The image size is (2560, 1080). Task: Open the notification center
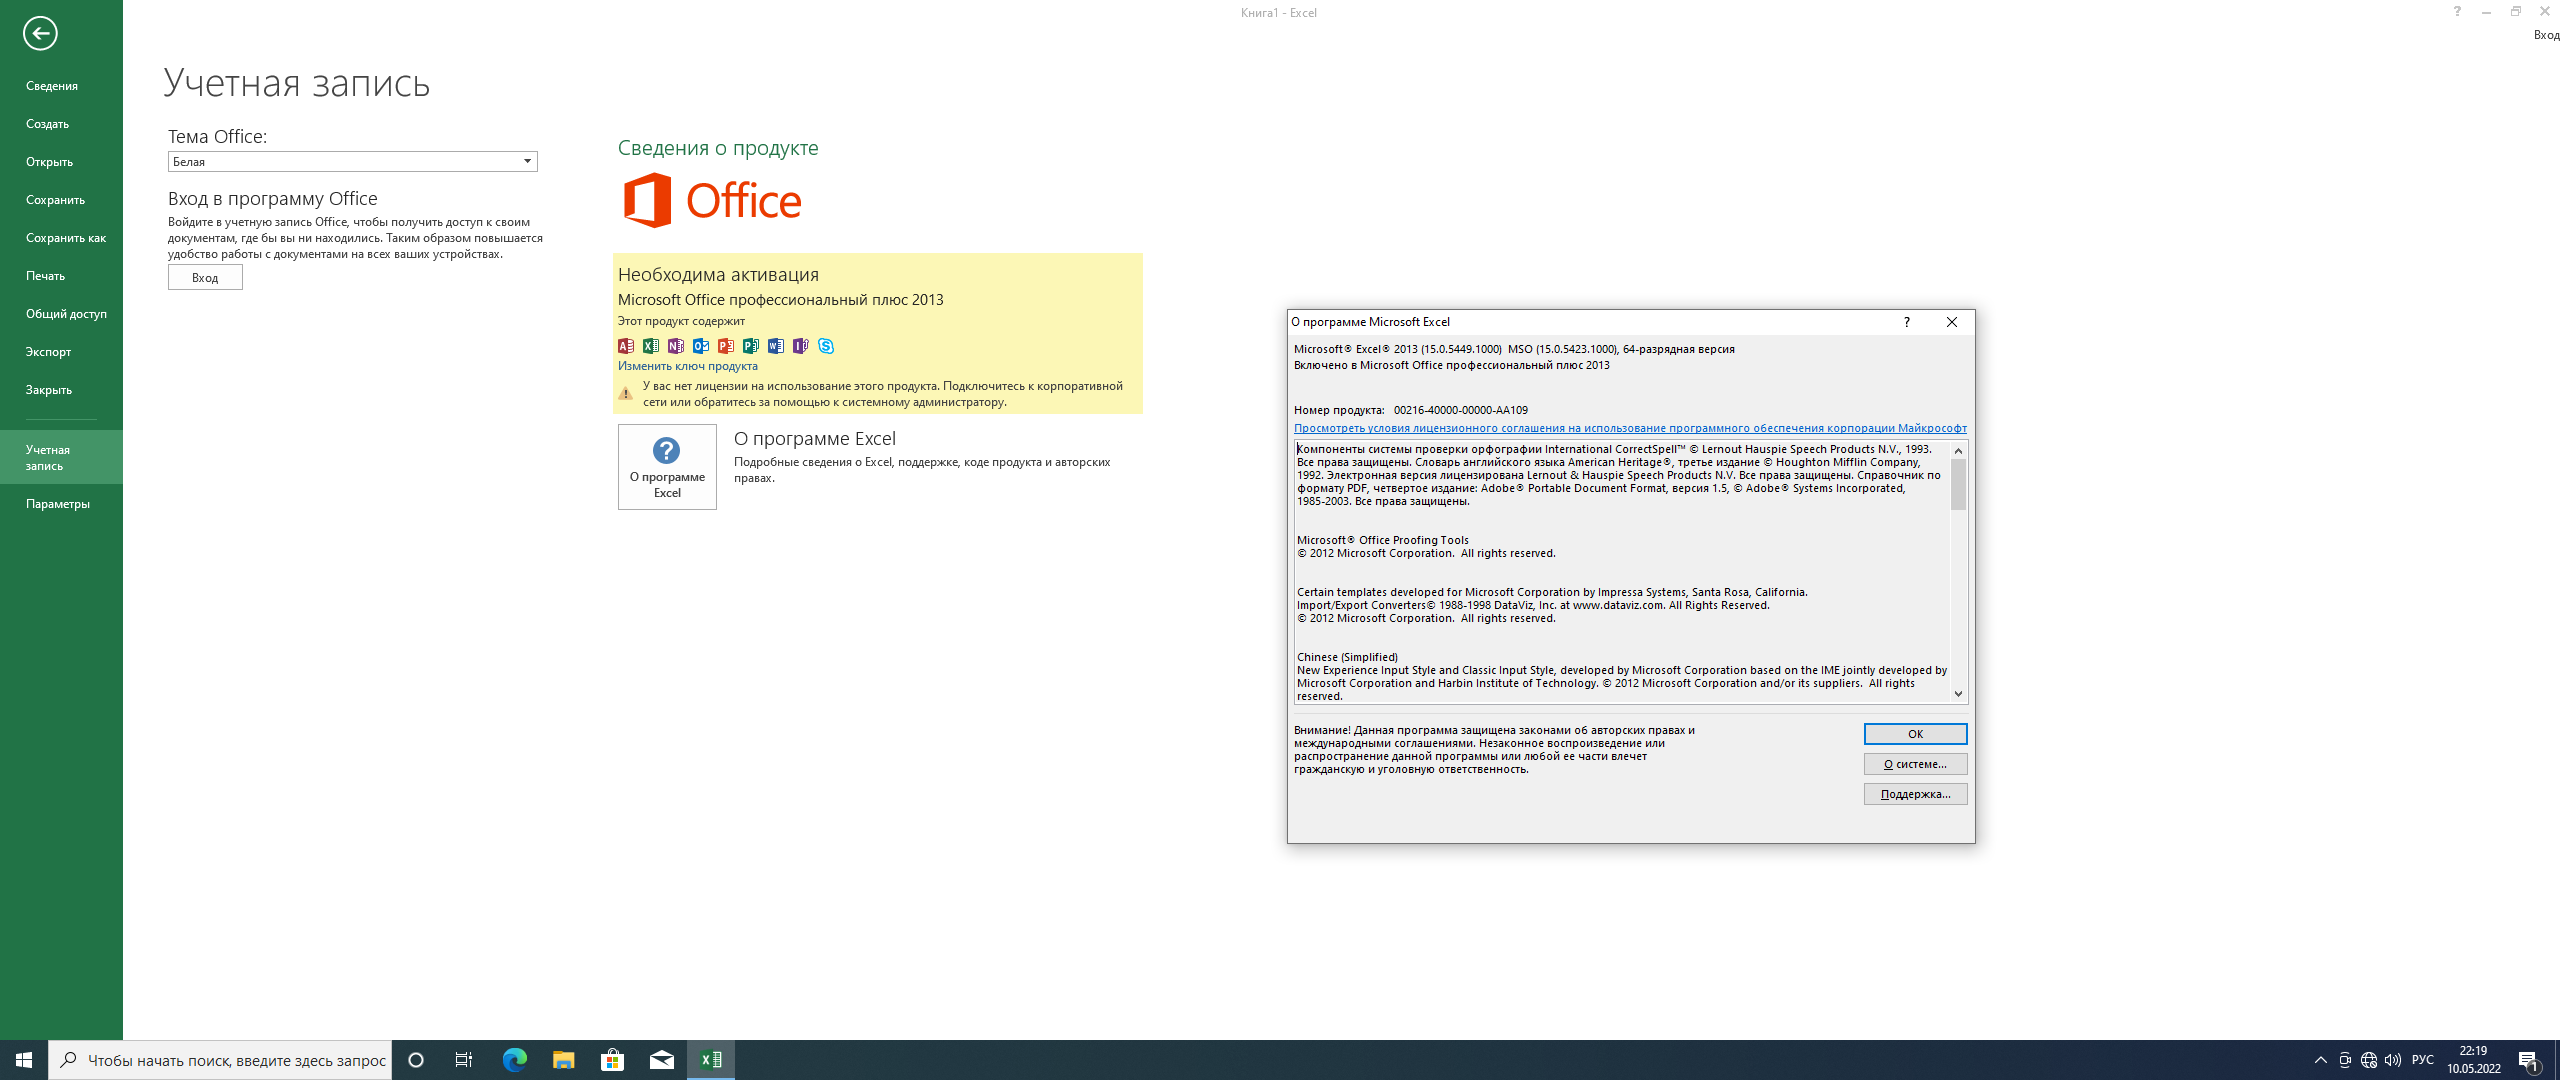[2529, 1060]
